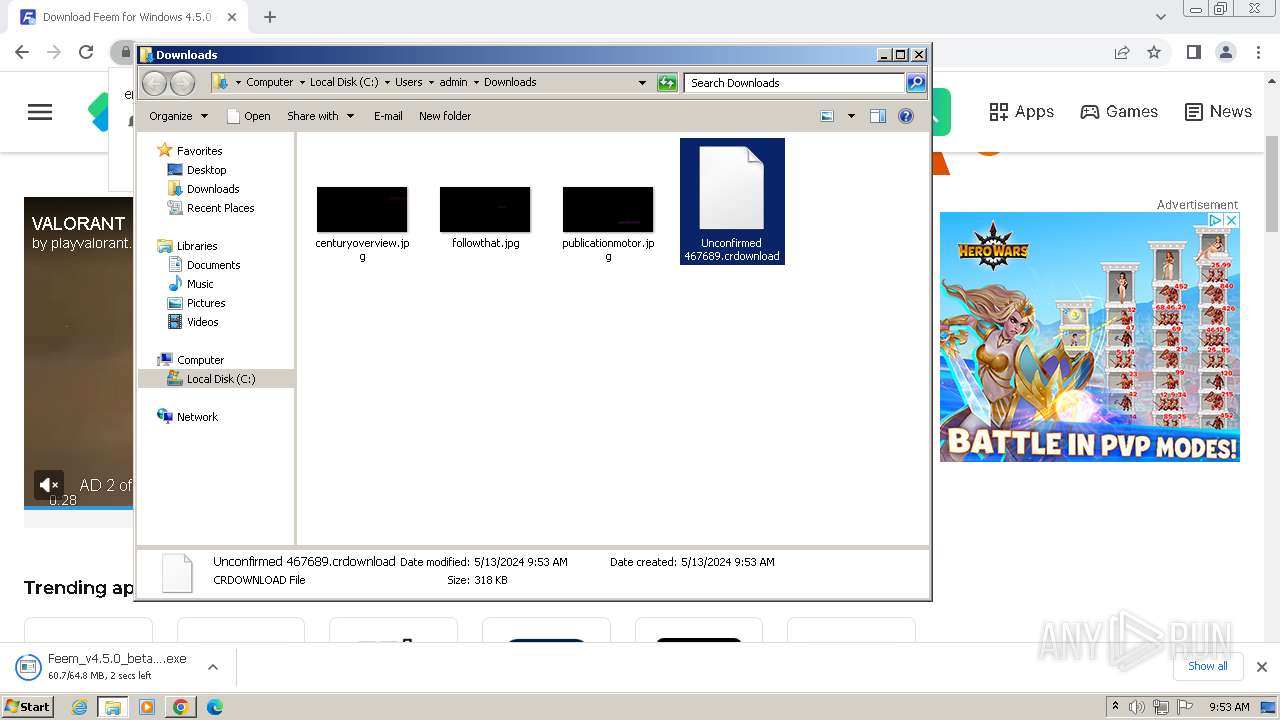1280x720 pixels.
Task: Go back in the Explorer Downloads window
Action: coord(154,83)
